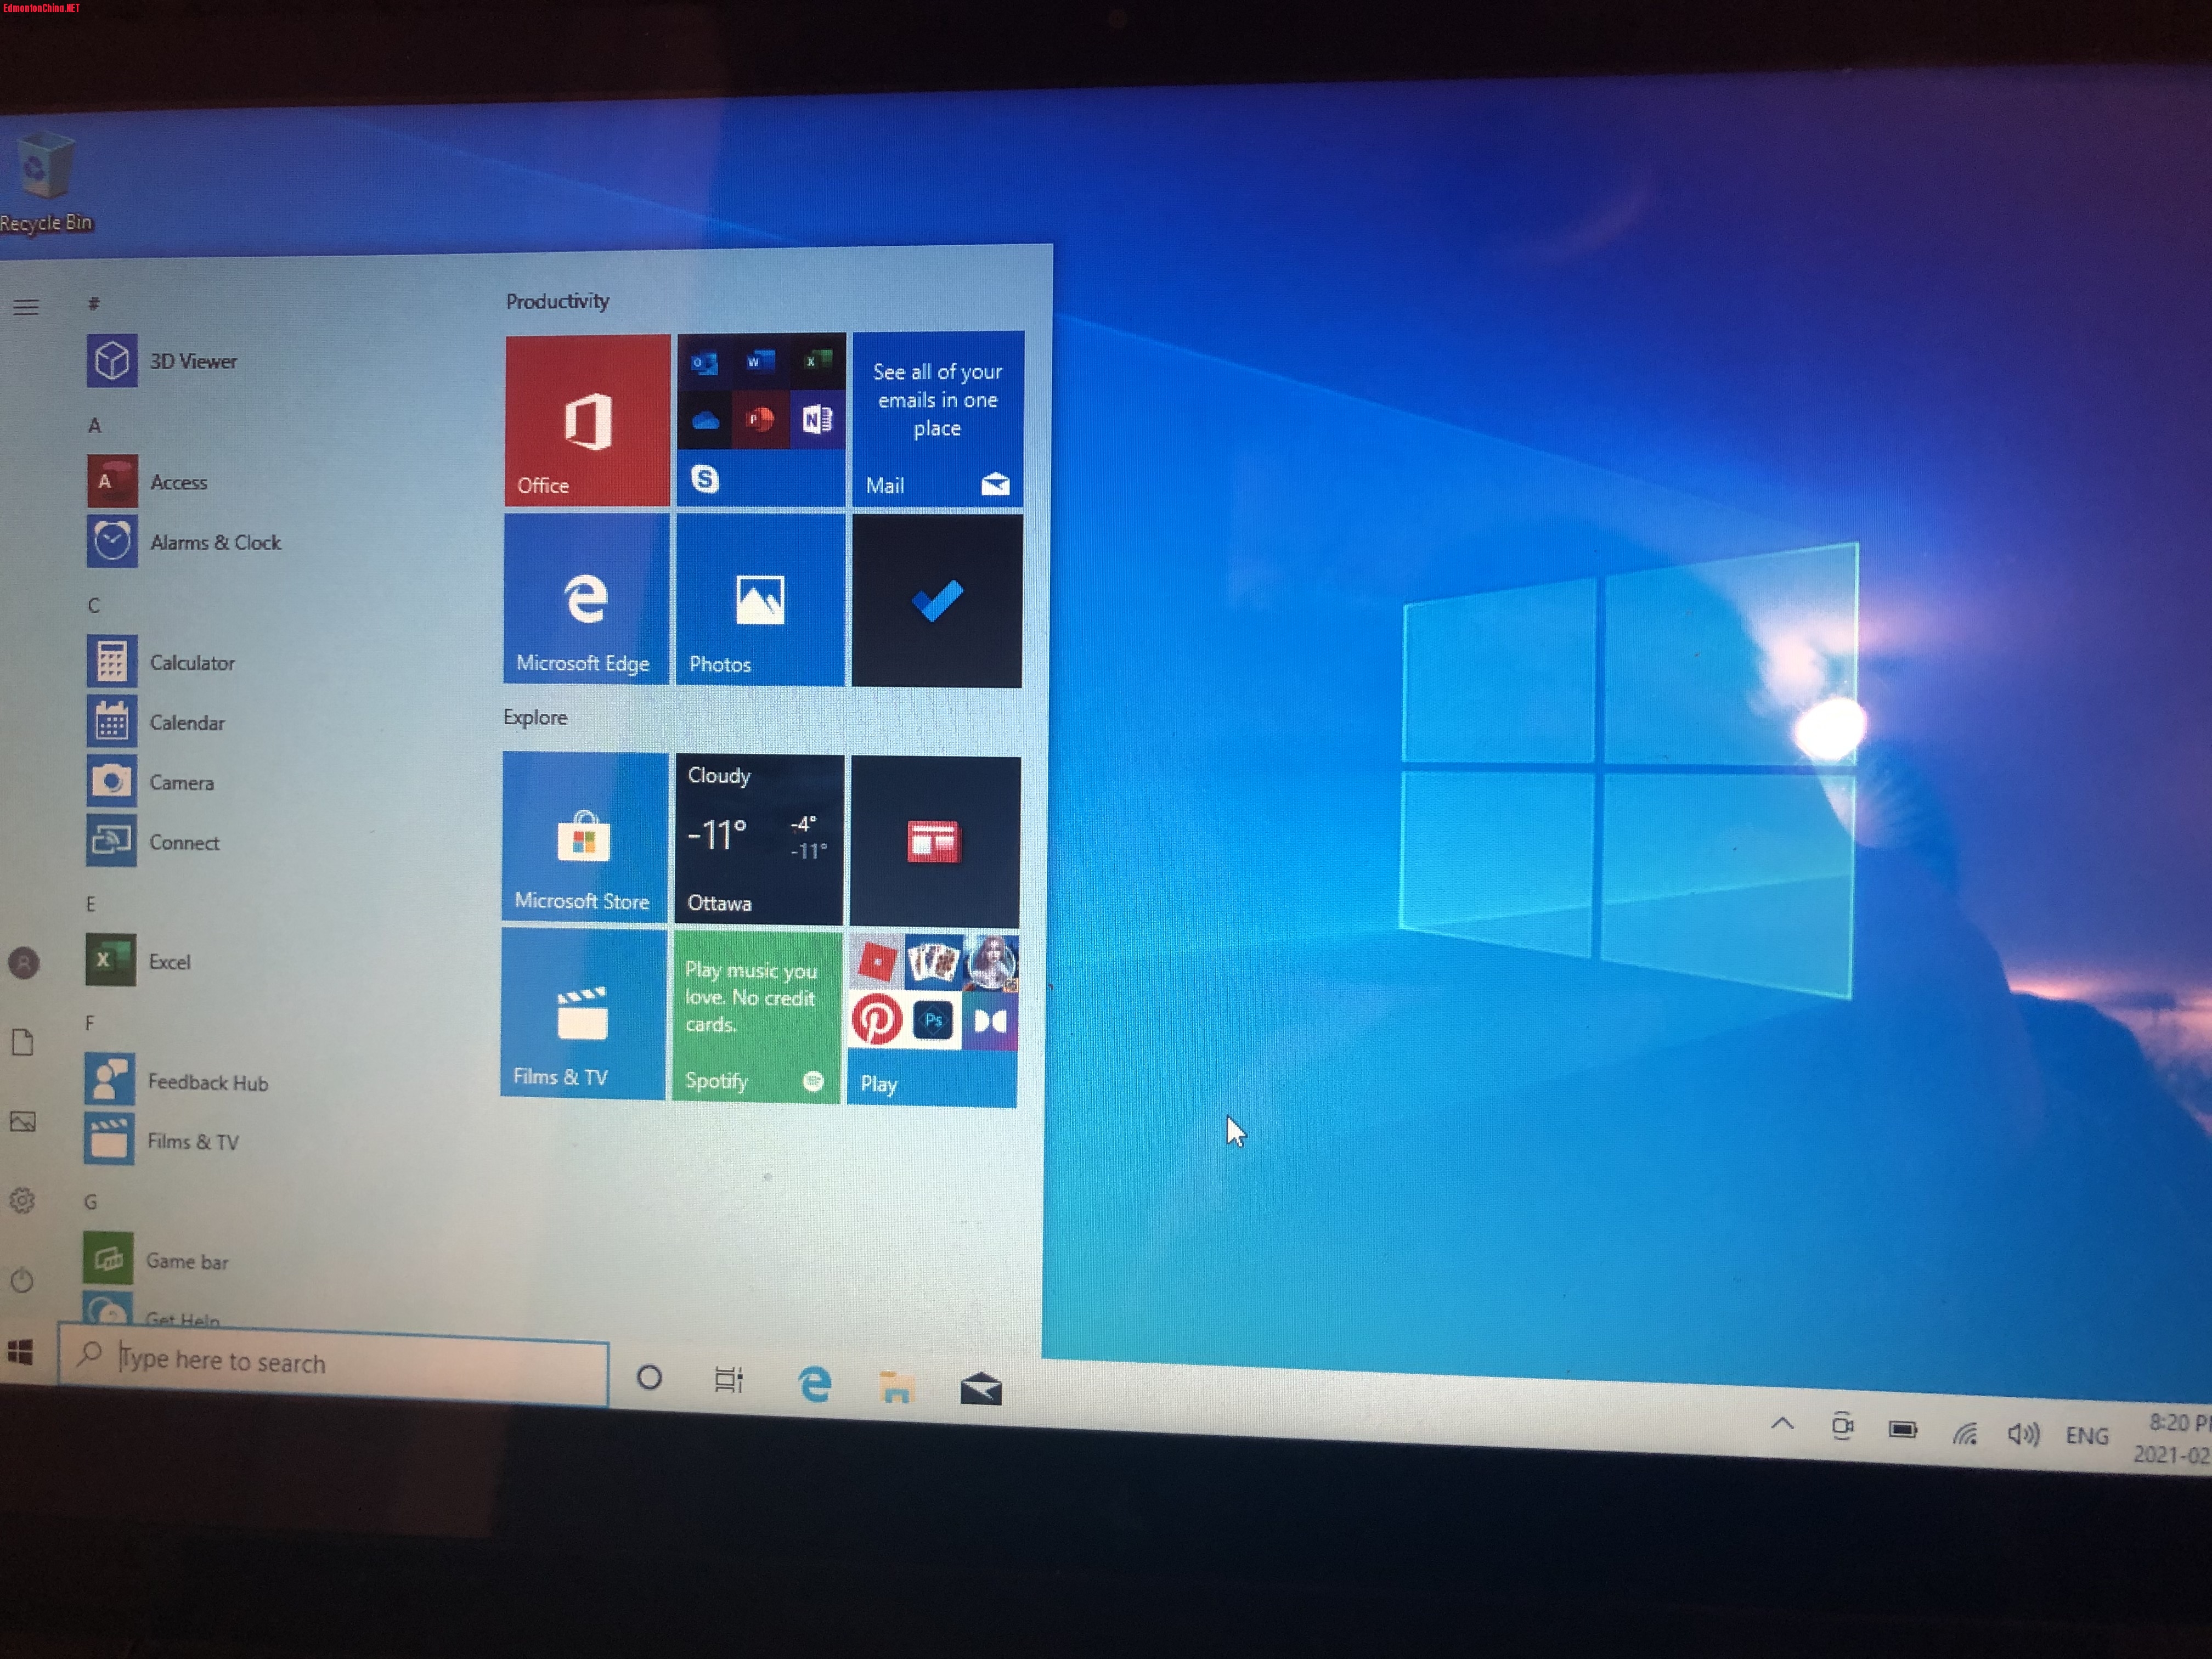Click the Productivity group heading
This screenshot has width=2212, height=1659.
(x=557, y=301)
